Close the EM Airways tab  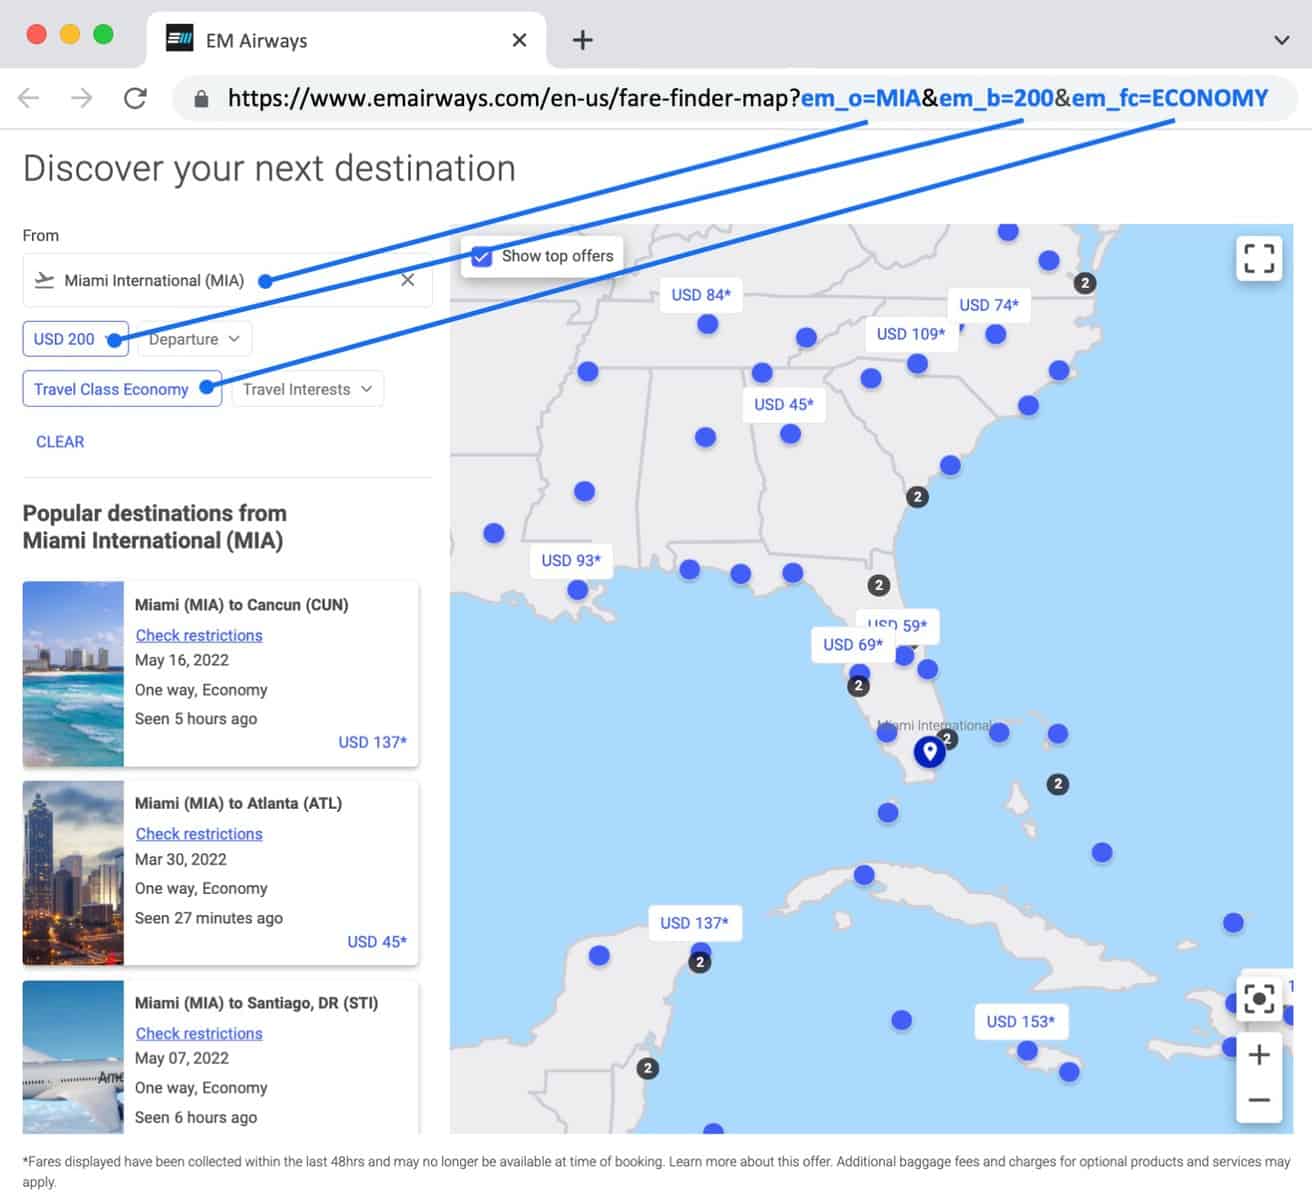(x=519, y=40)
